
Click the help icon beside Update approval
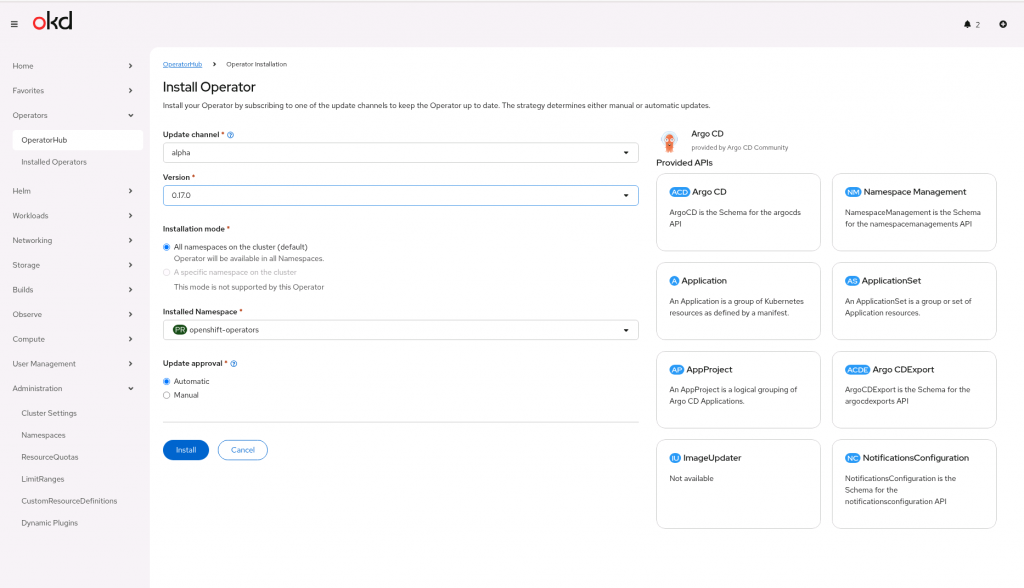click(234, 364)
